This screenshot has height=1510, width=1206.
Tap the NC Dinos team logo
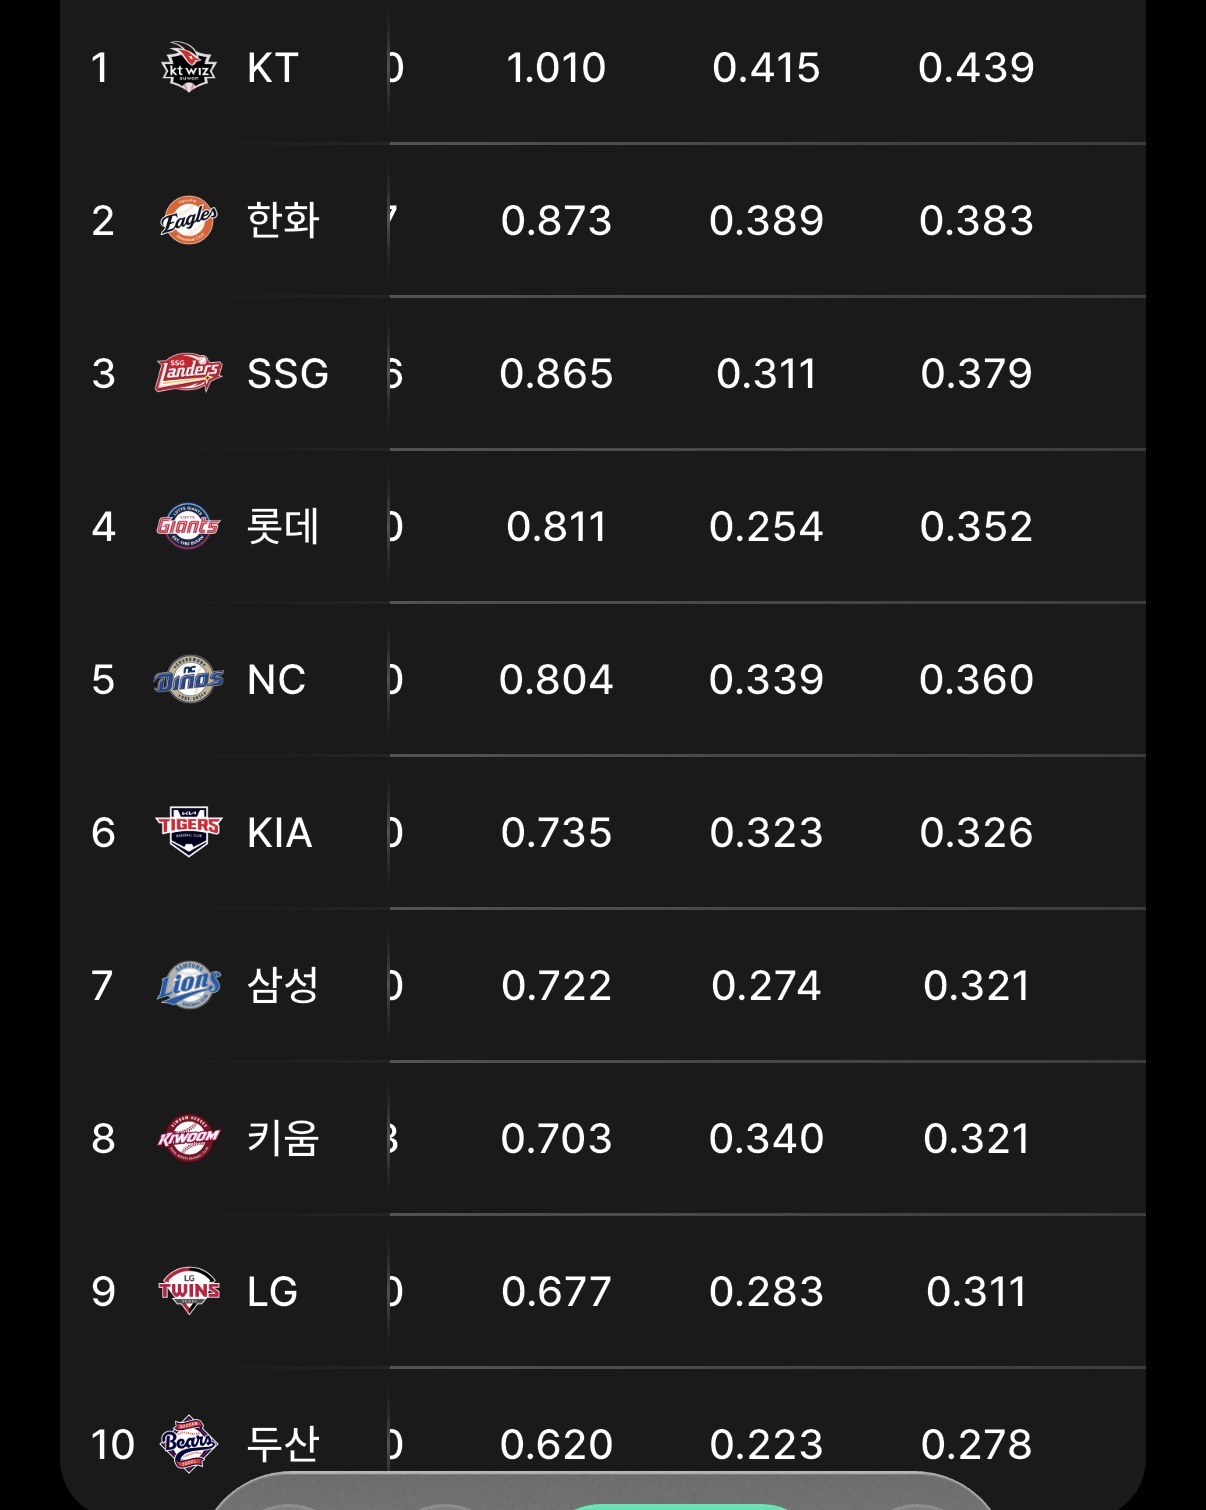coord(188,679)
